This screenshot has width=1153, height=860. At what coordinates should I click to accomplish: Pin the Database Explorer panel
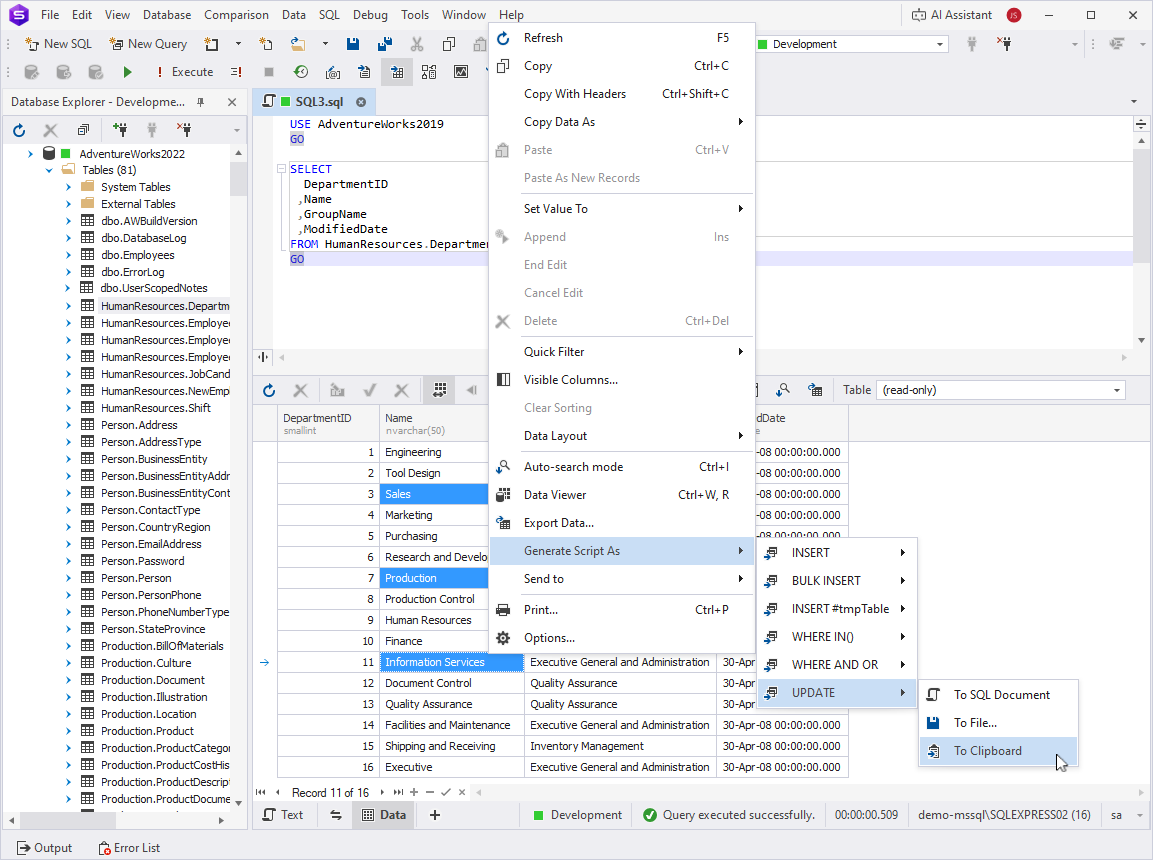click(x=201, y=102)
